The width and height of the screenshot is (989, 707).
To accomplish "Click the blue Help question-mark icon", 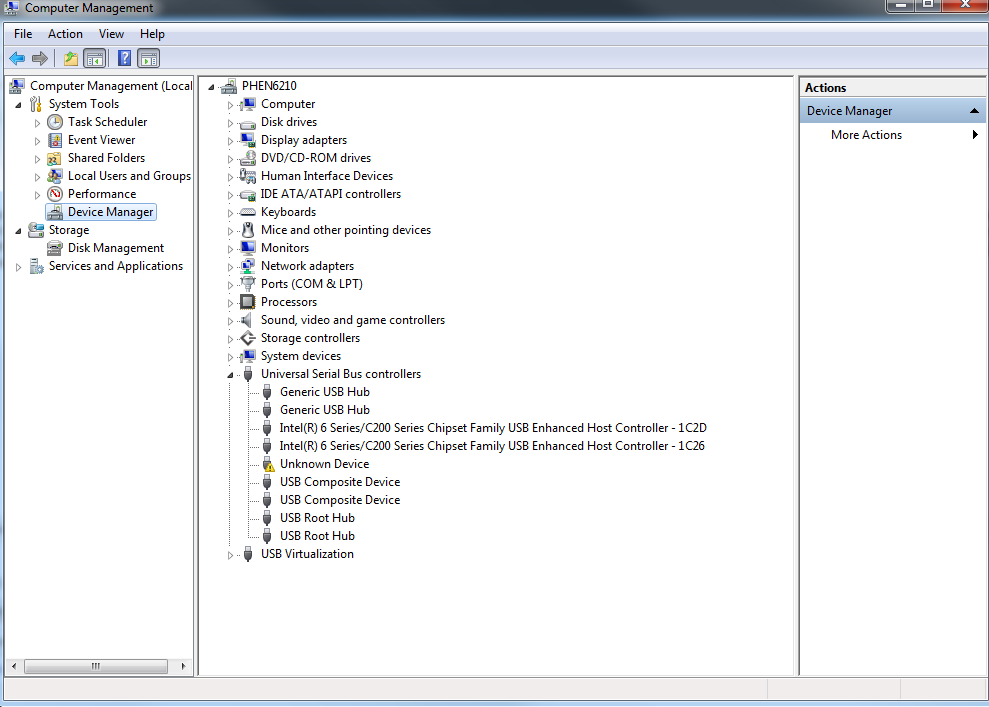I will 125,59.
